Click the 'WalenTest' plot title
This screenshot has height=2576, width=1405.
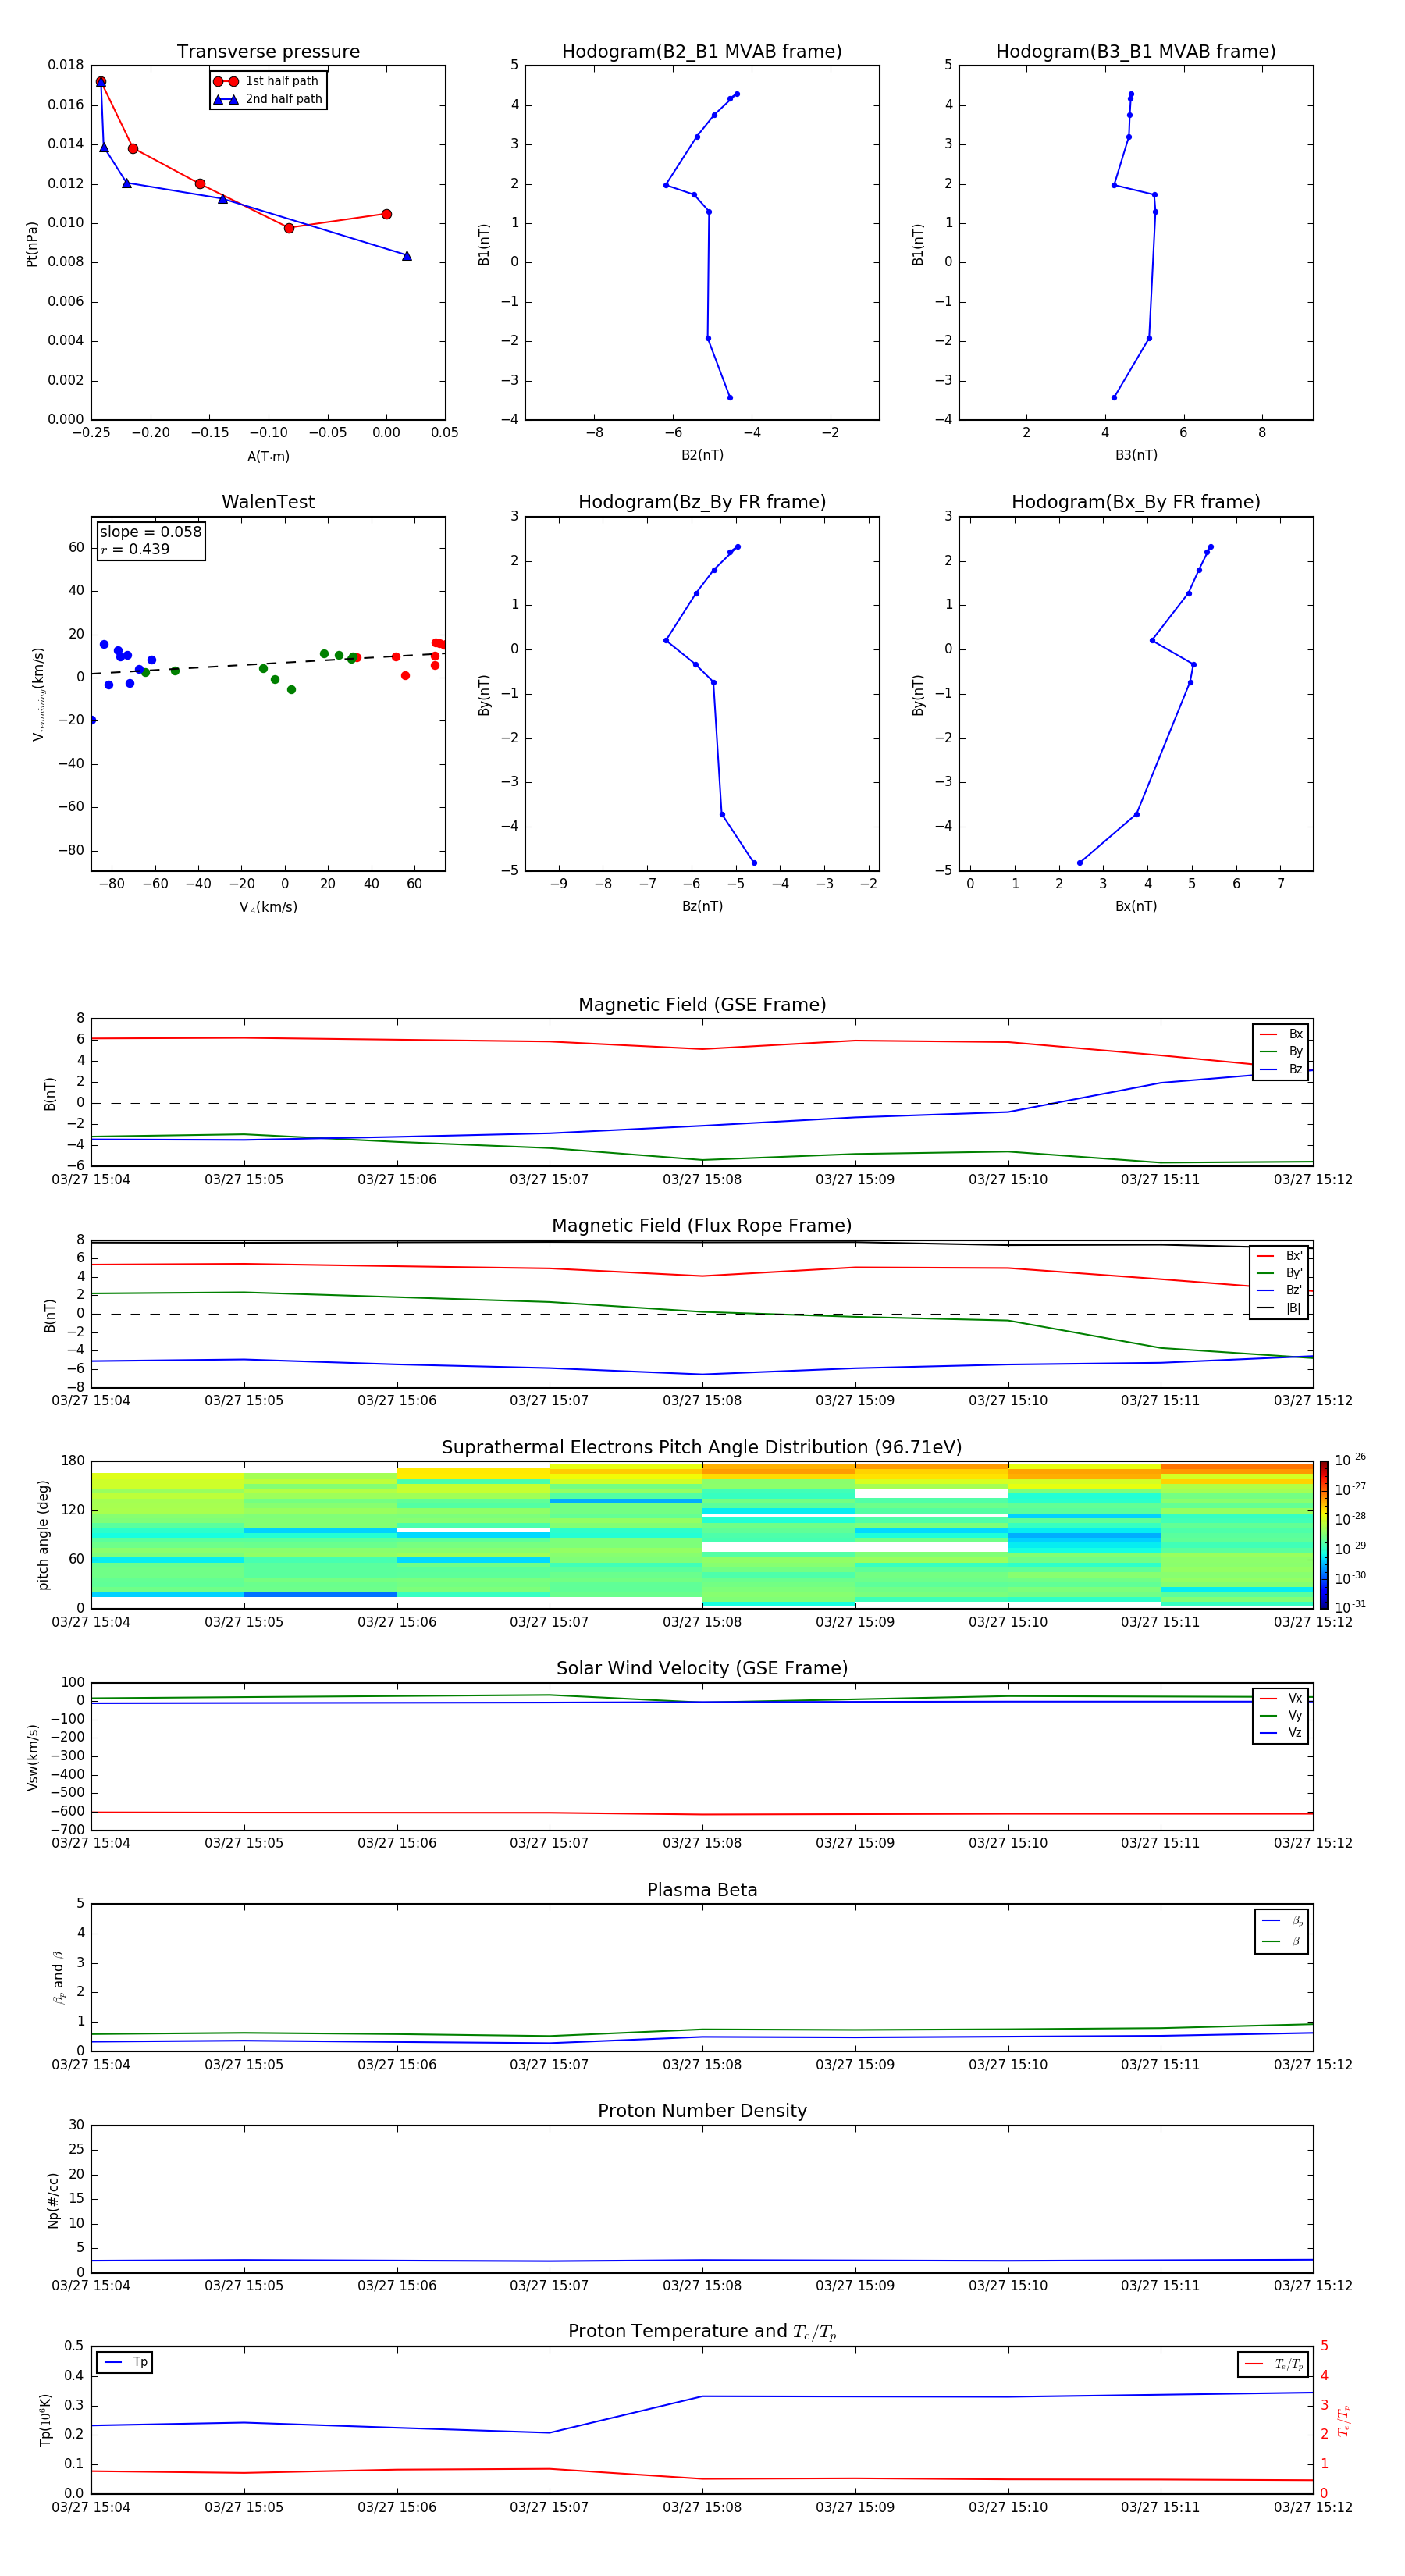coord(268,502)
